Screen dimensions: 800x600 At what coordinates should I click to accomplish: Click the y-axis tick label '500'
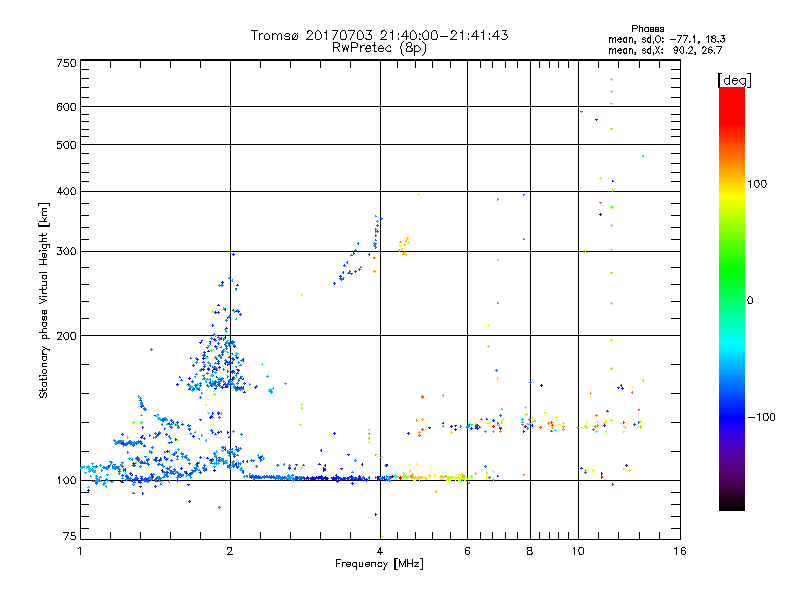coord(66,145)
